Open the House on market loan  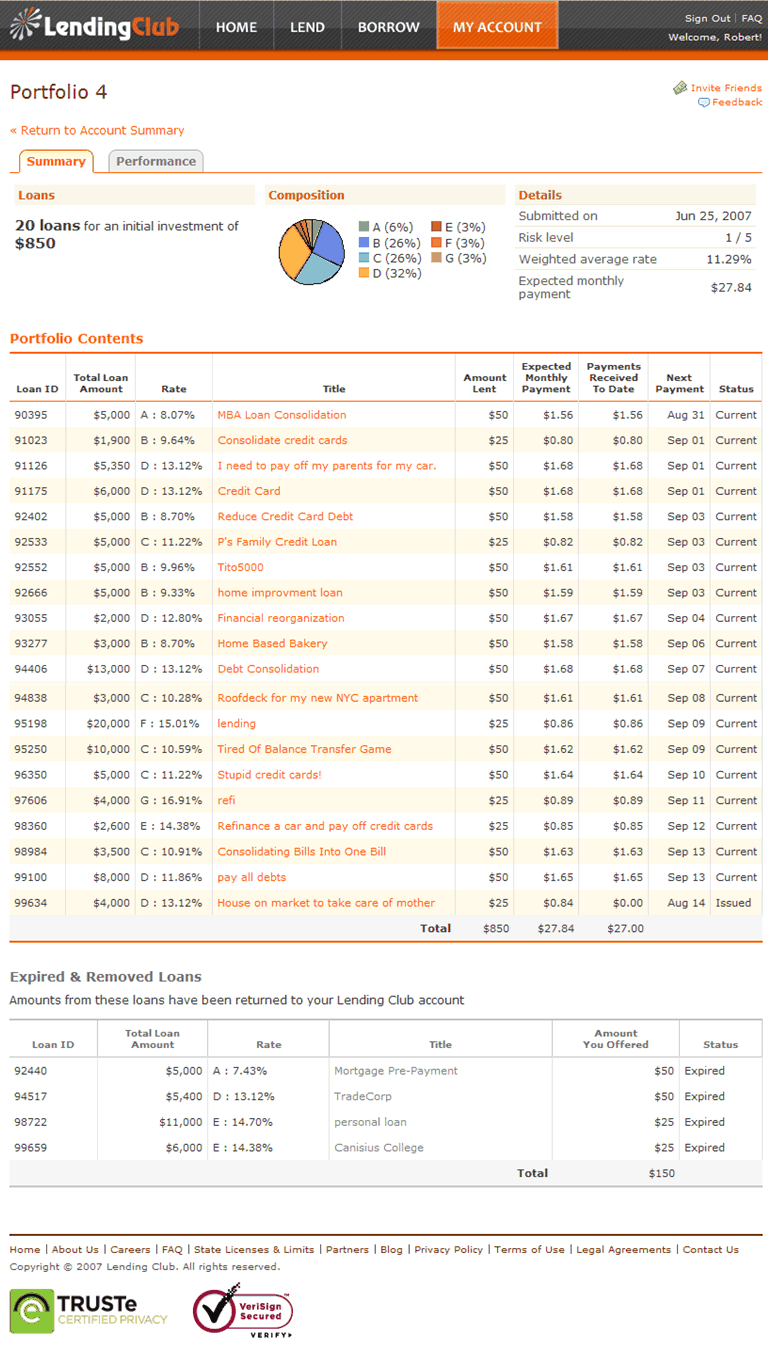(x=326, y=903)
